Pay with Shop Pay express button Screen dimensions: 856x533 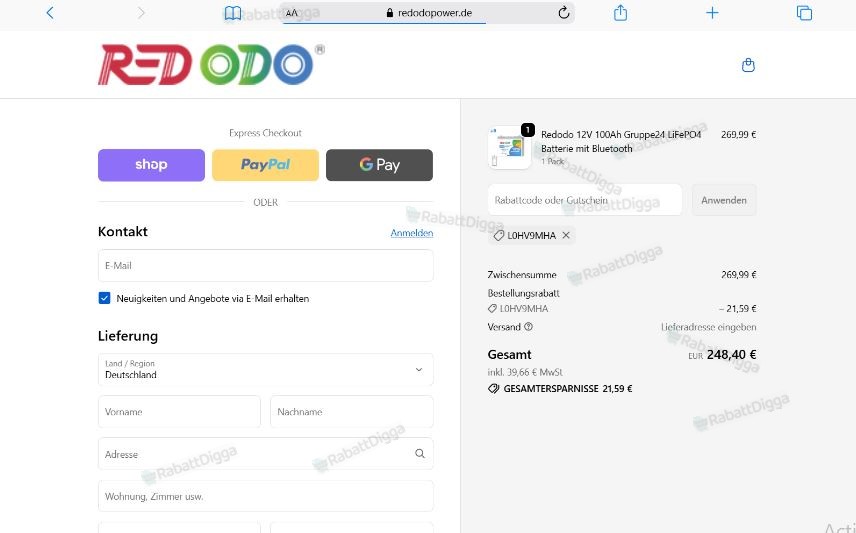[151, 165]
